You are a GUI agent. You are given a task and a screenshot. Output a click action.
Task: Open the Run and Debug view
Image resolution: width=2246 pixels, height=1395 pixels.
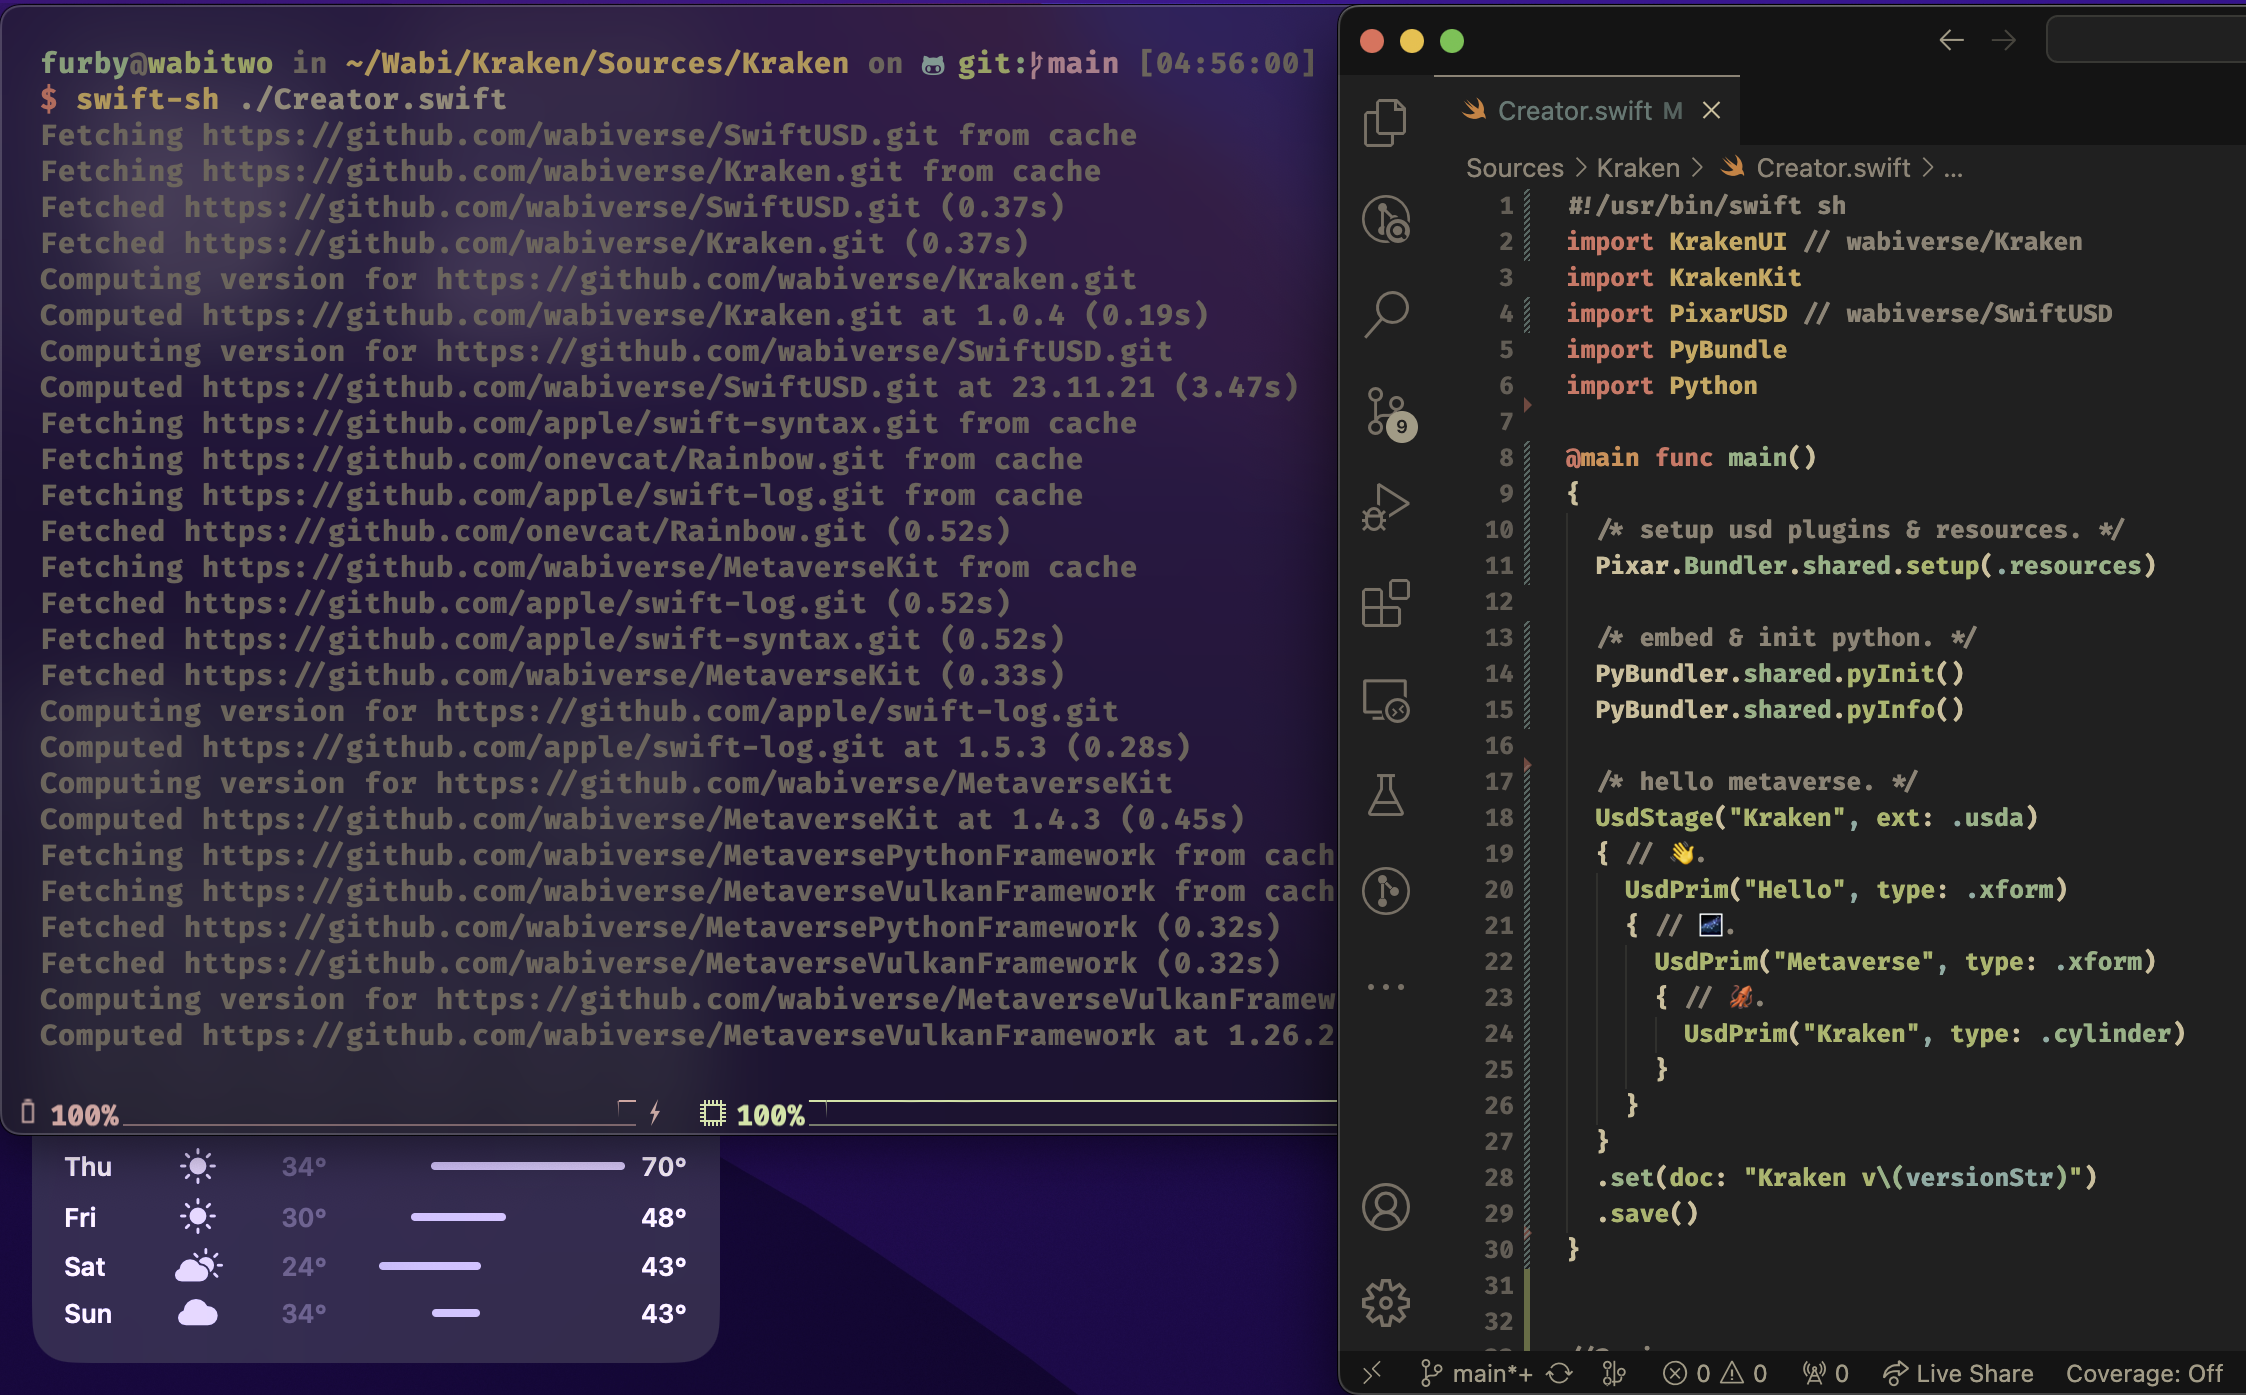pos(1386,506)
